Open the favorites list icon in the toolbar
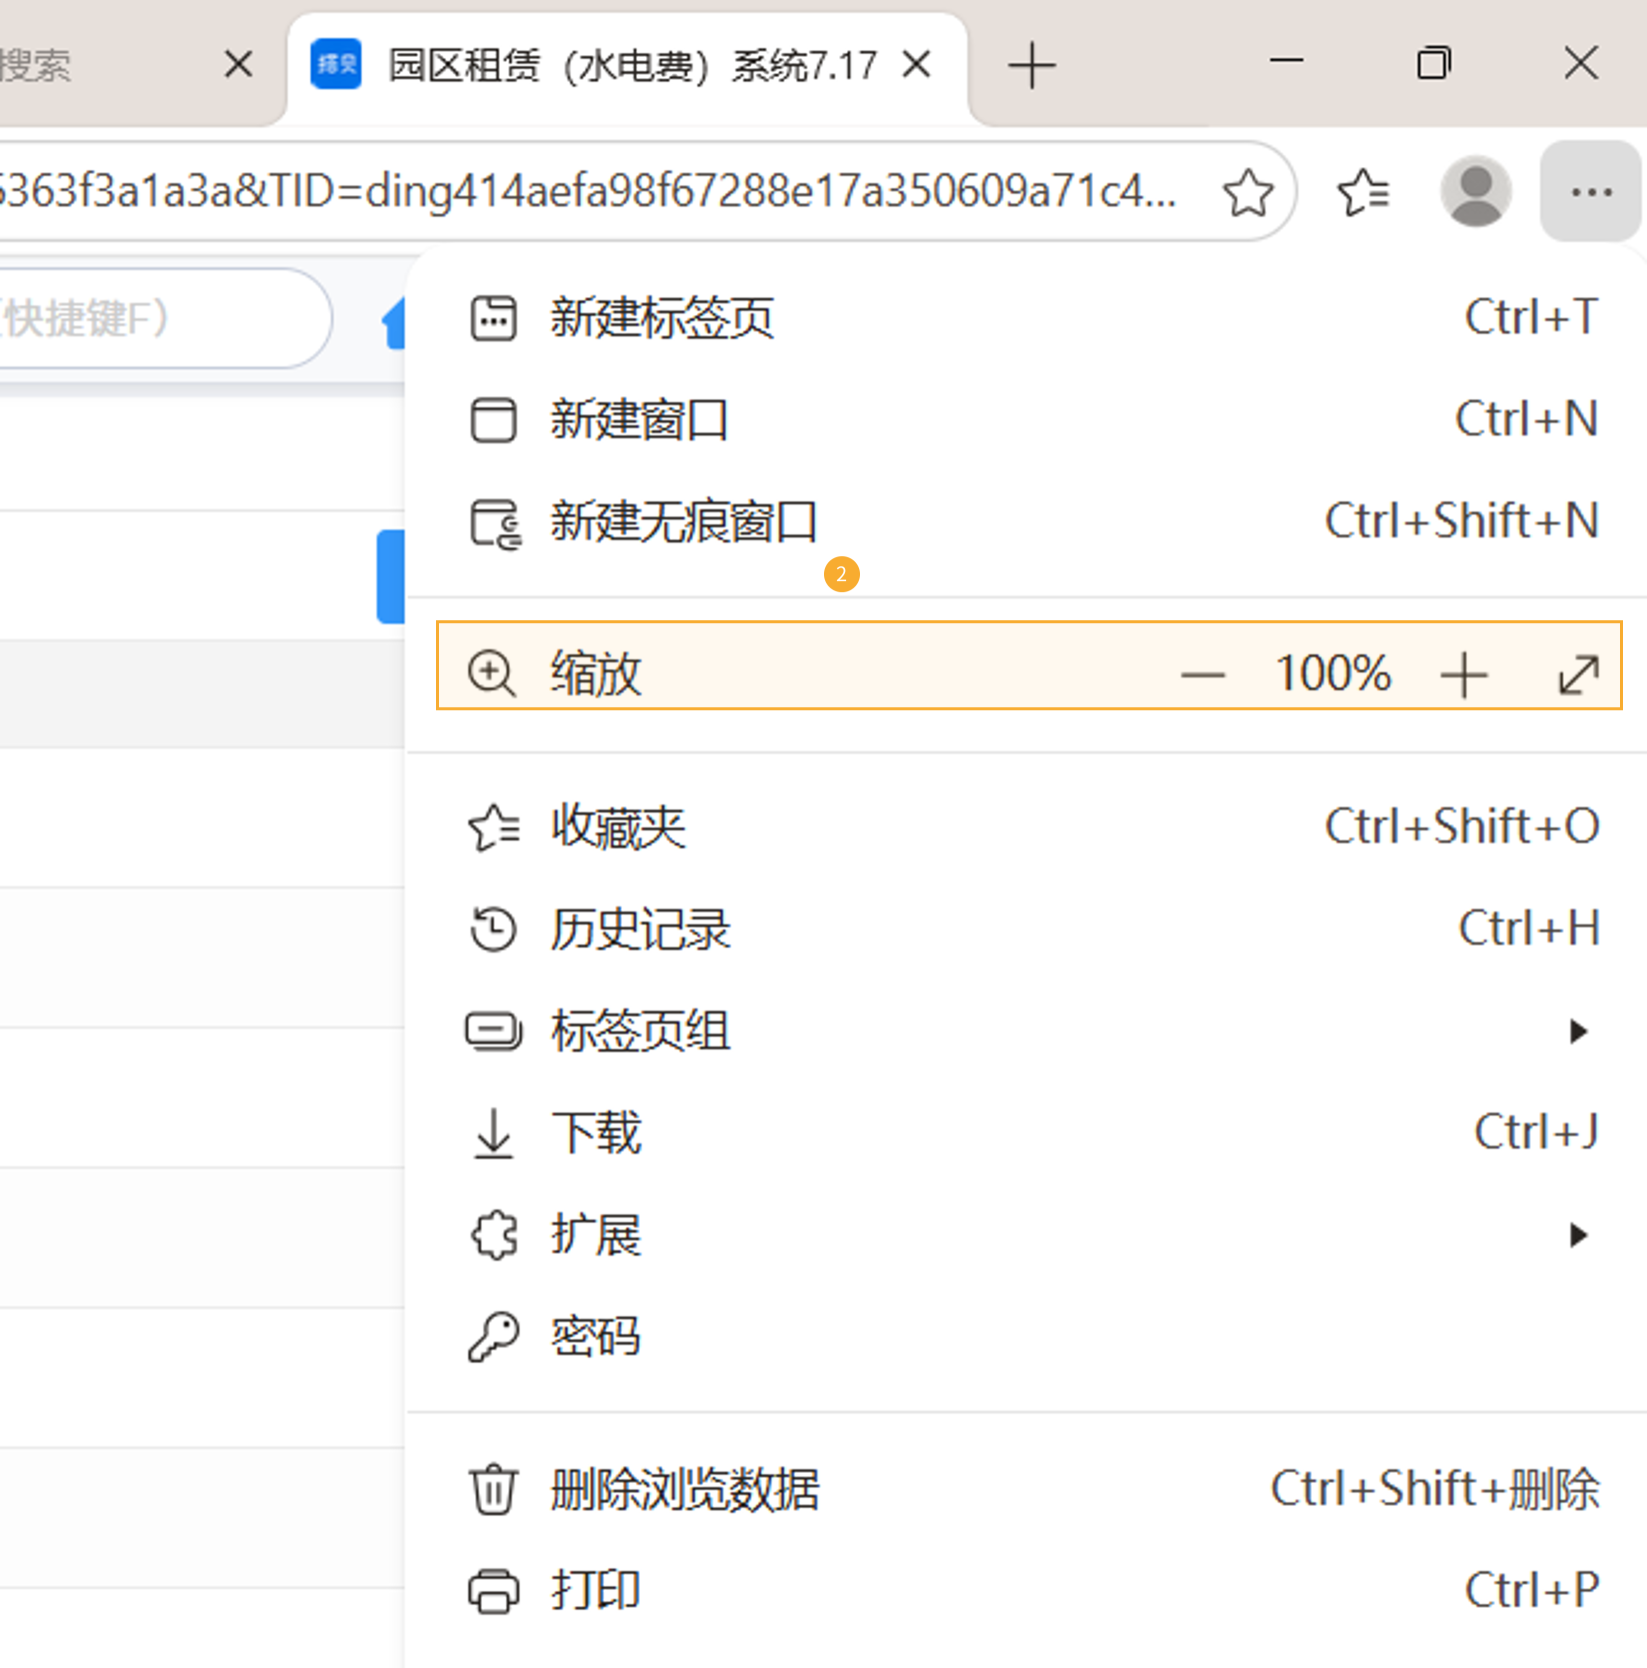Screen dimensions: 1647x1668 point(1363,191)
